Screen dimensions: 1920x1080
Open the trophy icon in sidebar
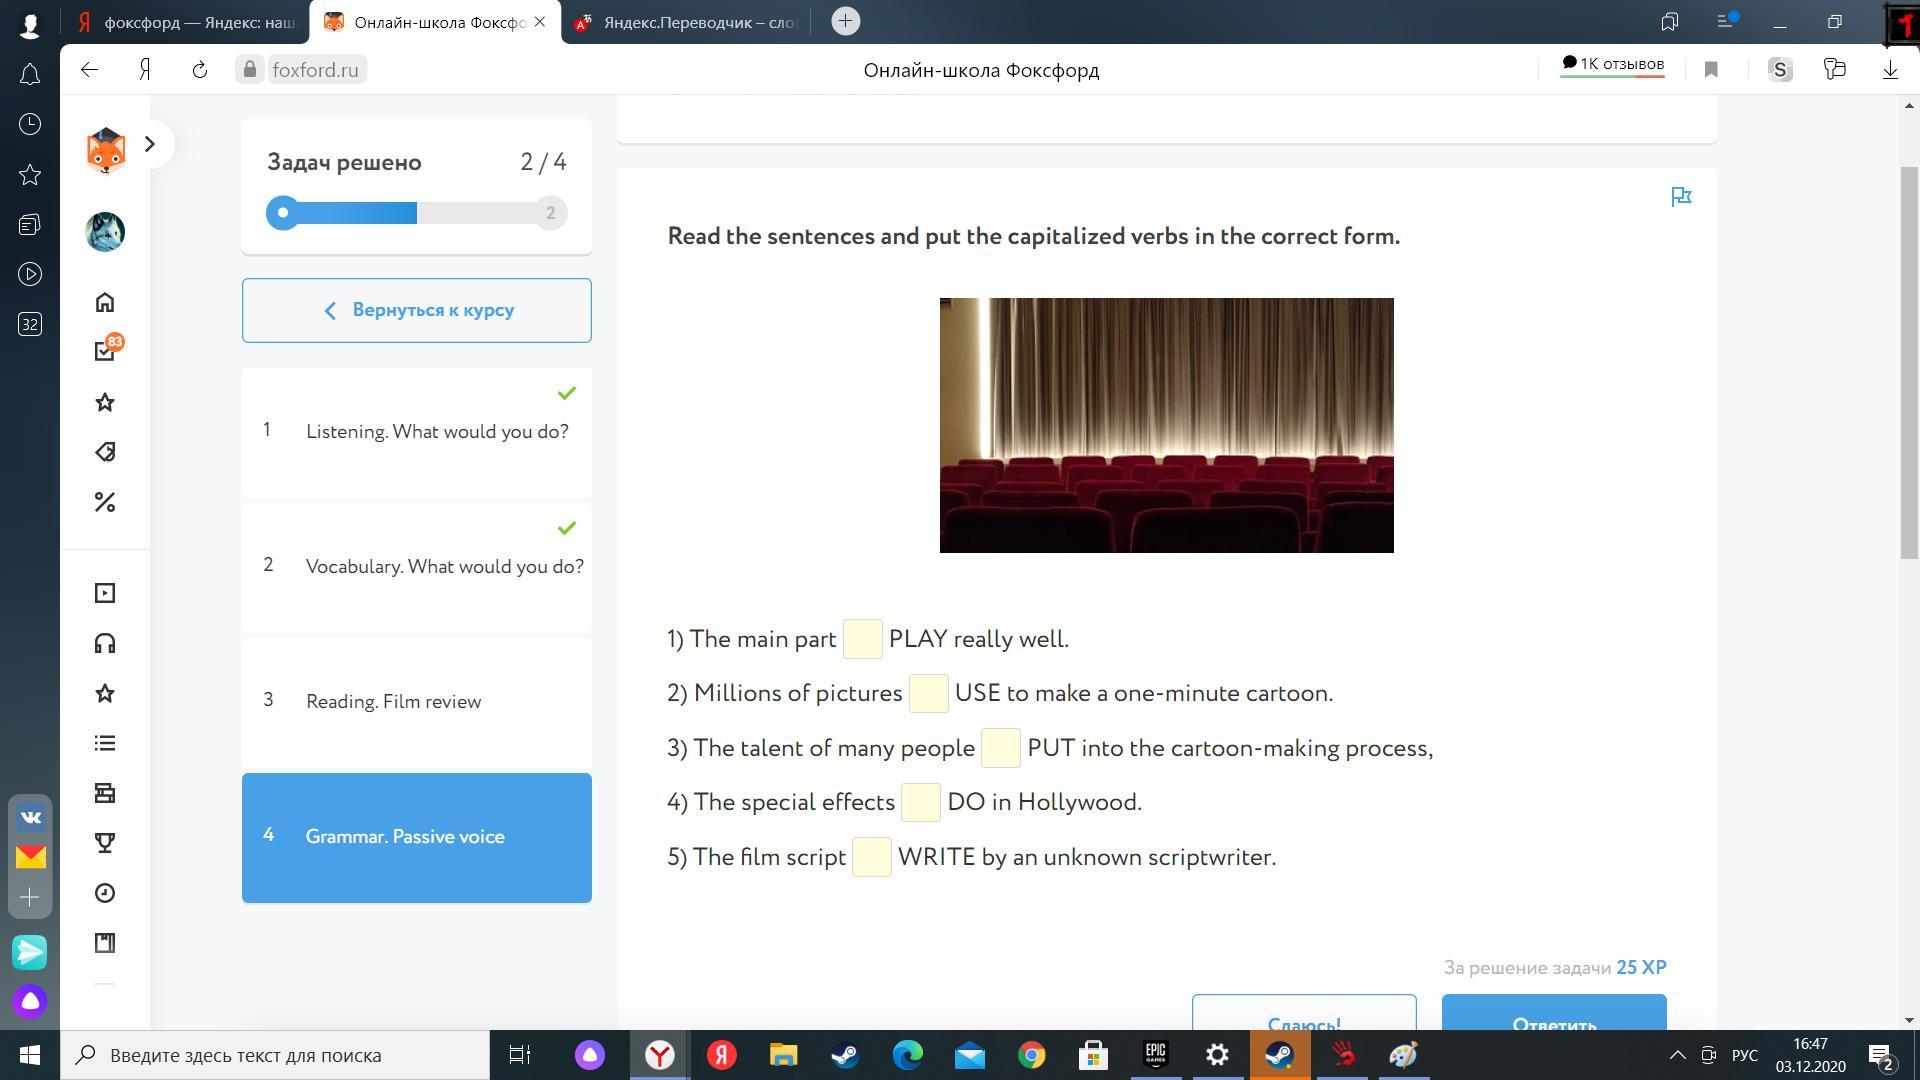point(105,843)
